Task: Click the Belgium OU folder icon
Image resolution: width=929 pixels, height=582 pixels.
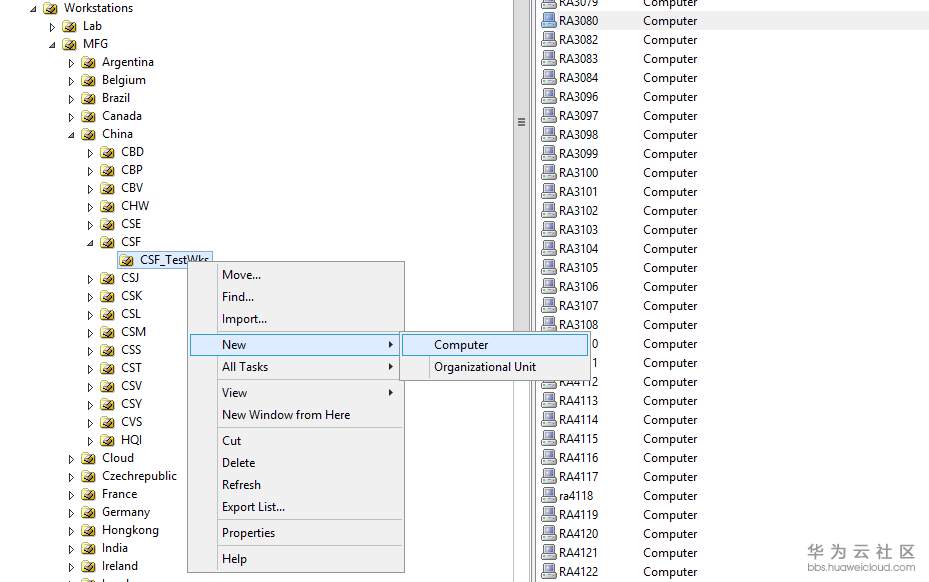Action: pyautogui.click(x=88, y=80)
